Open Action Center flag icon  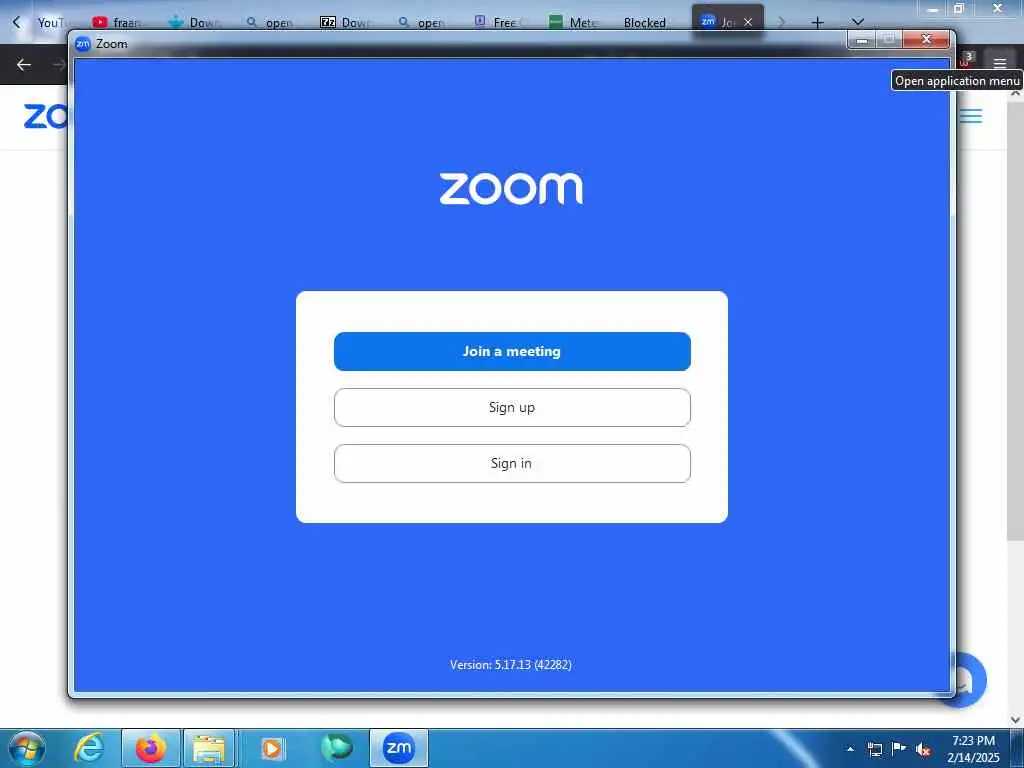(x=899, y=749)
